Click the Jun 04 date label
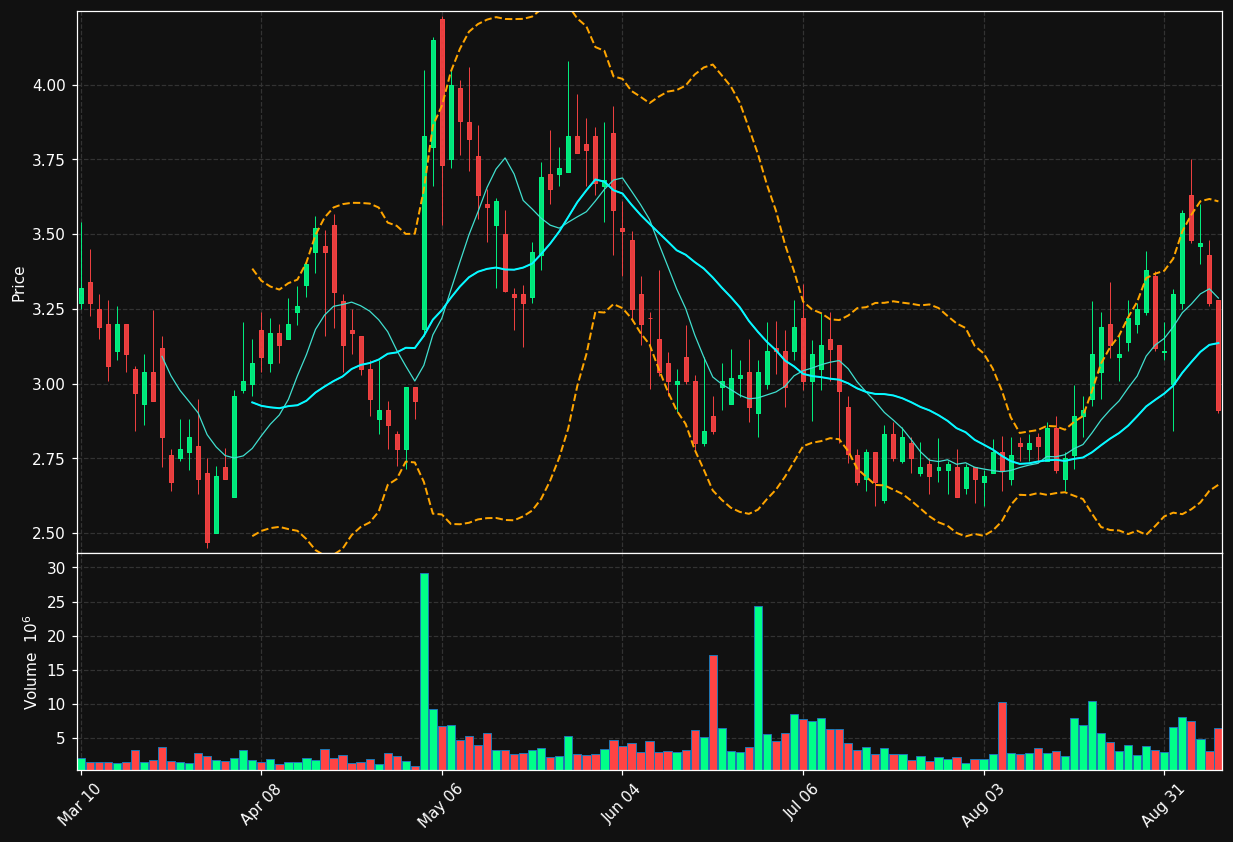Viewport: 1233px width, 842px height. (620, 804)
